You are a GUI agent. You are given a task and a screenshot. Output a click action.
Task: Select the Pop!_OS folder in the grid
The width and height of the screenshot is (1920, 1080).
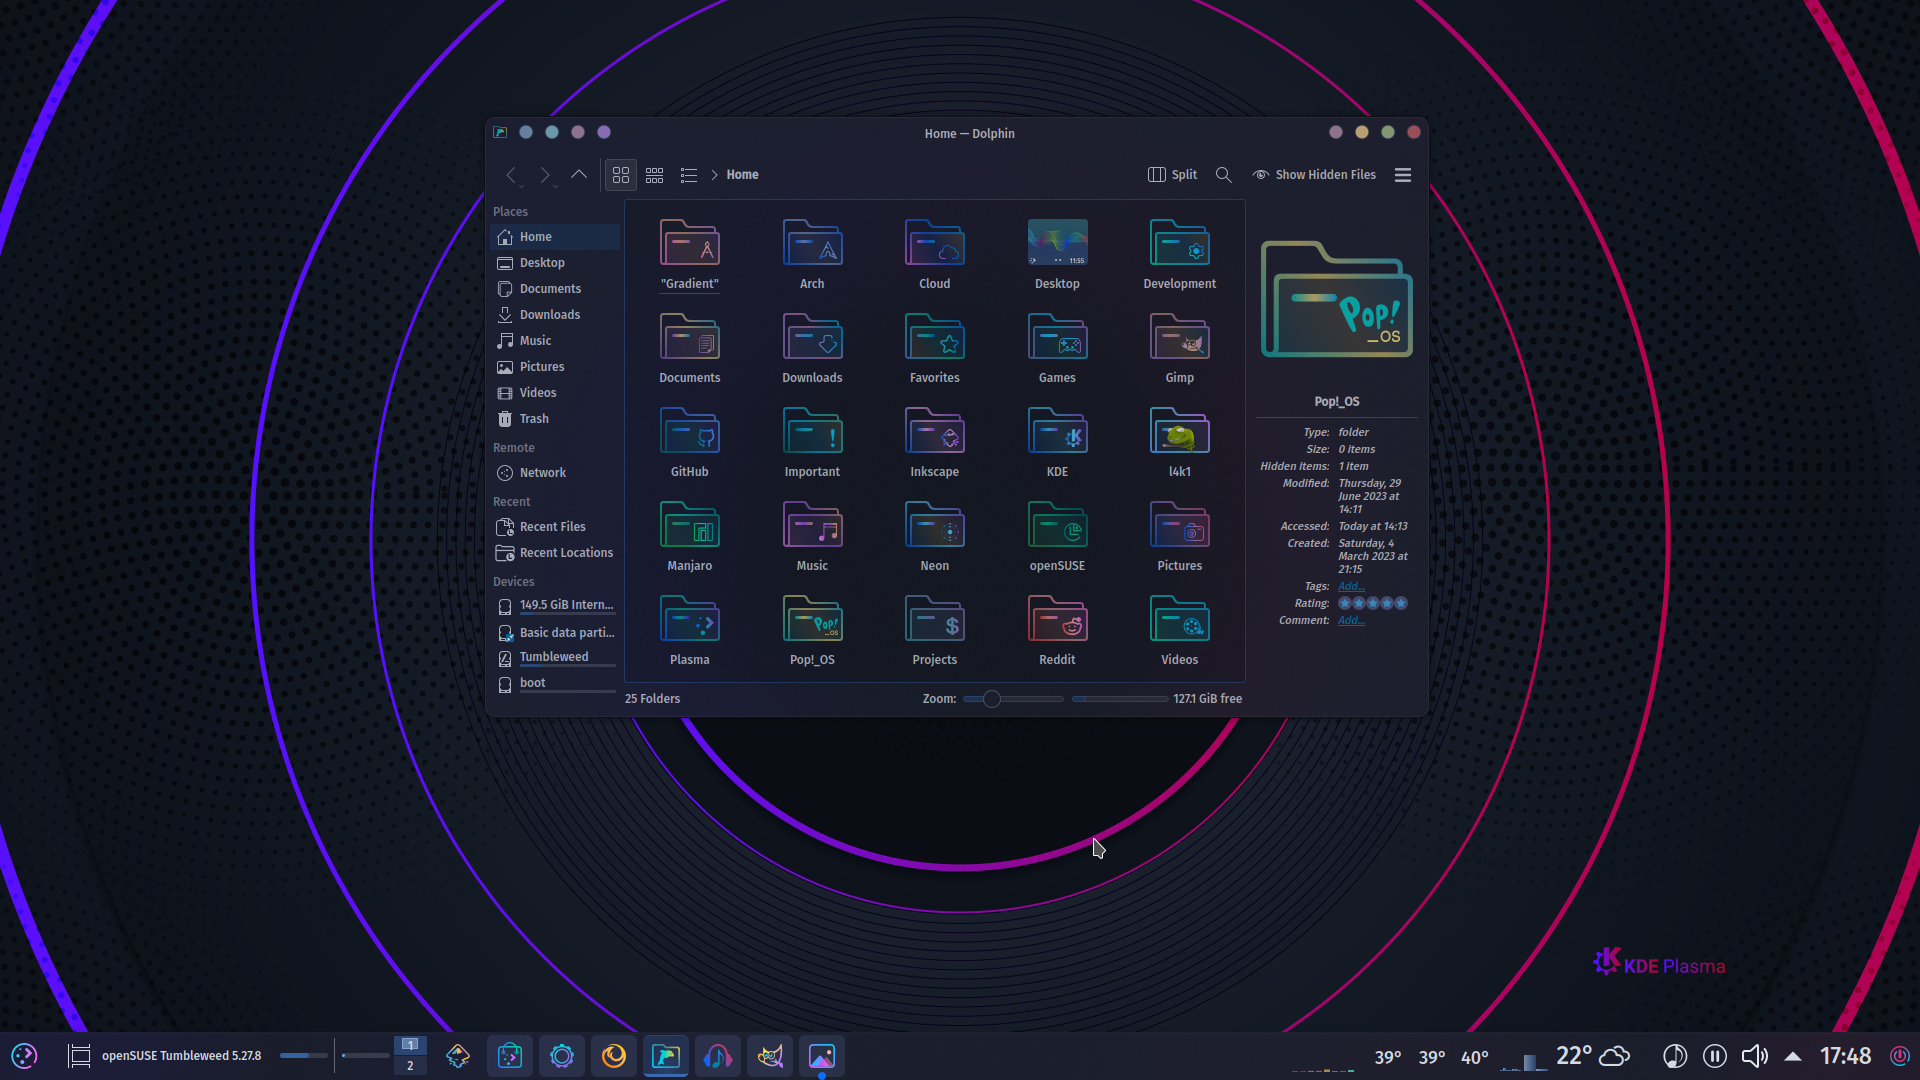[812, 630]
